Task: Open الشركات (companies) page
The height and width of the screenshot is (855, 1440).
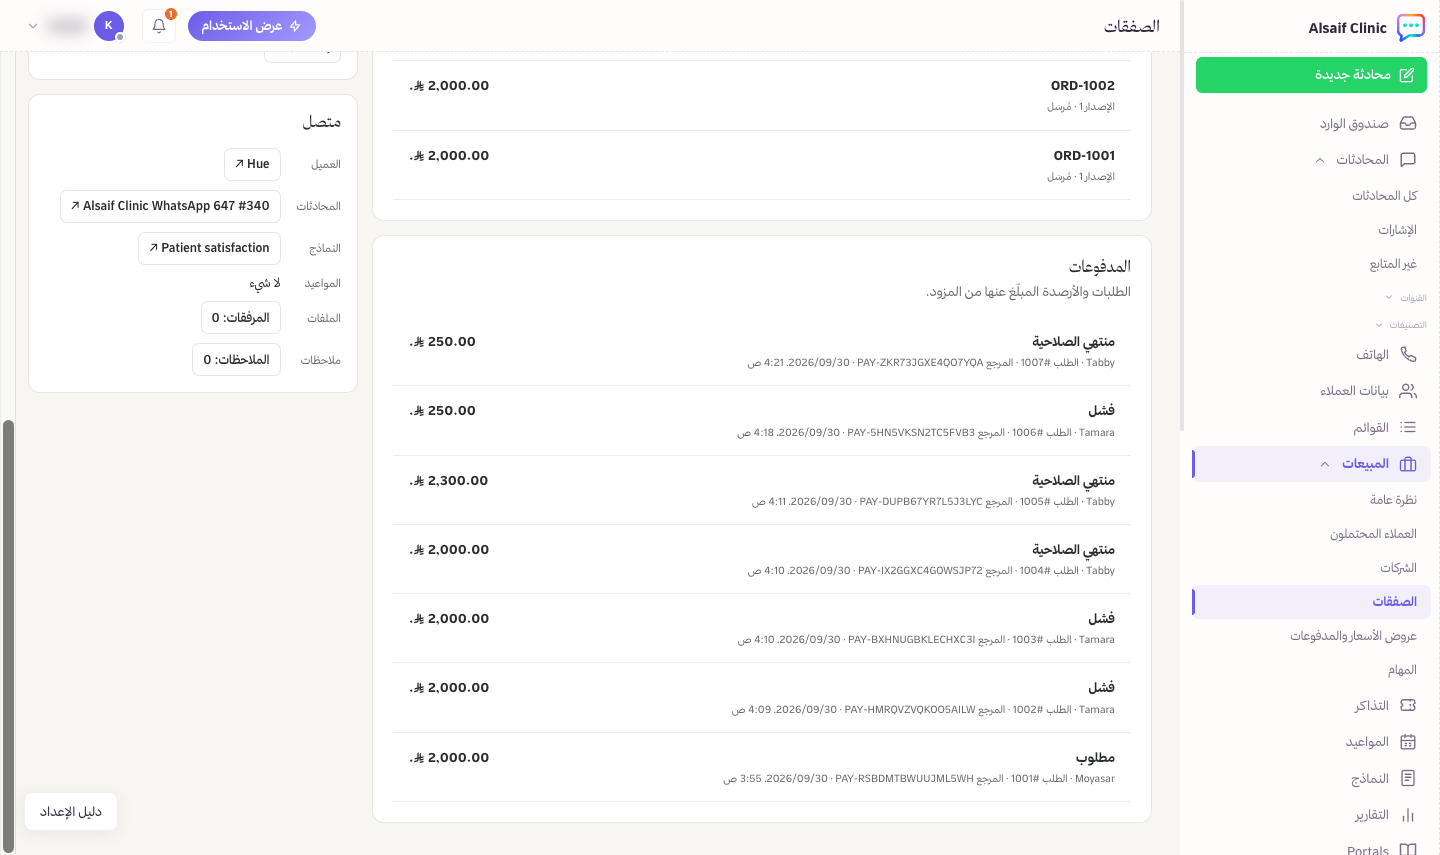Action: click(1399, 567)
